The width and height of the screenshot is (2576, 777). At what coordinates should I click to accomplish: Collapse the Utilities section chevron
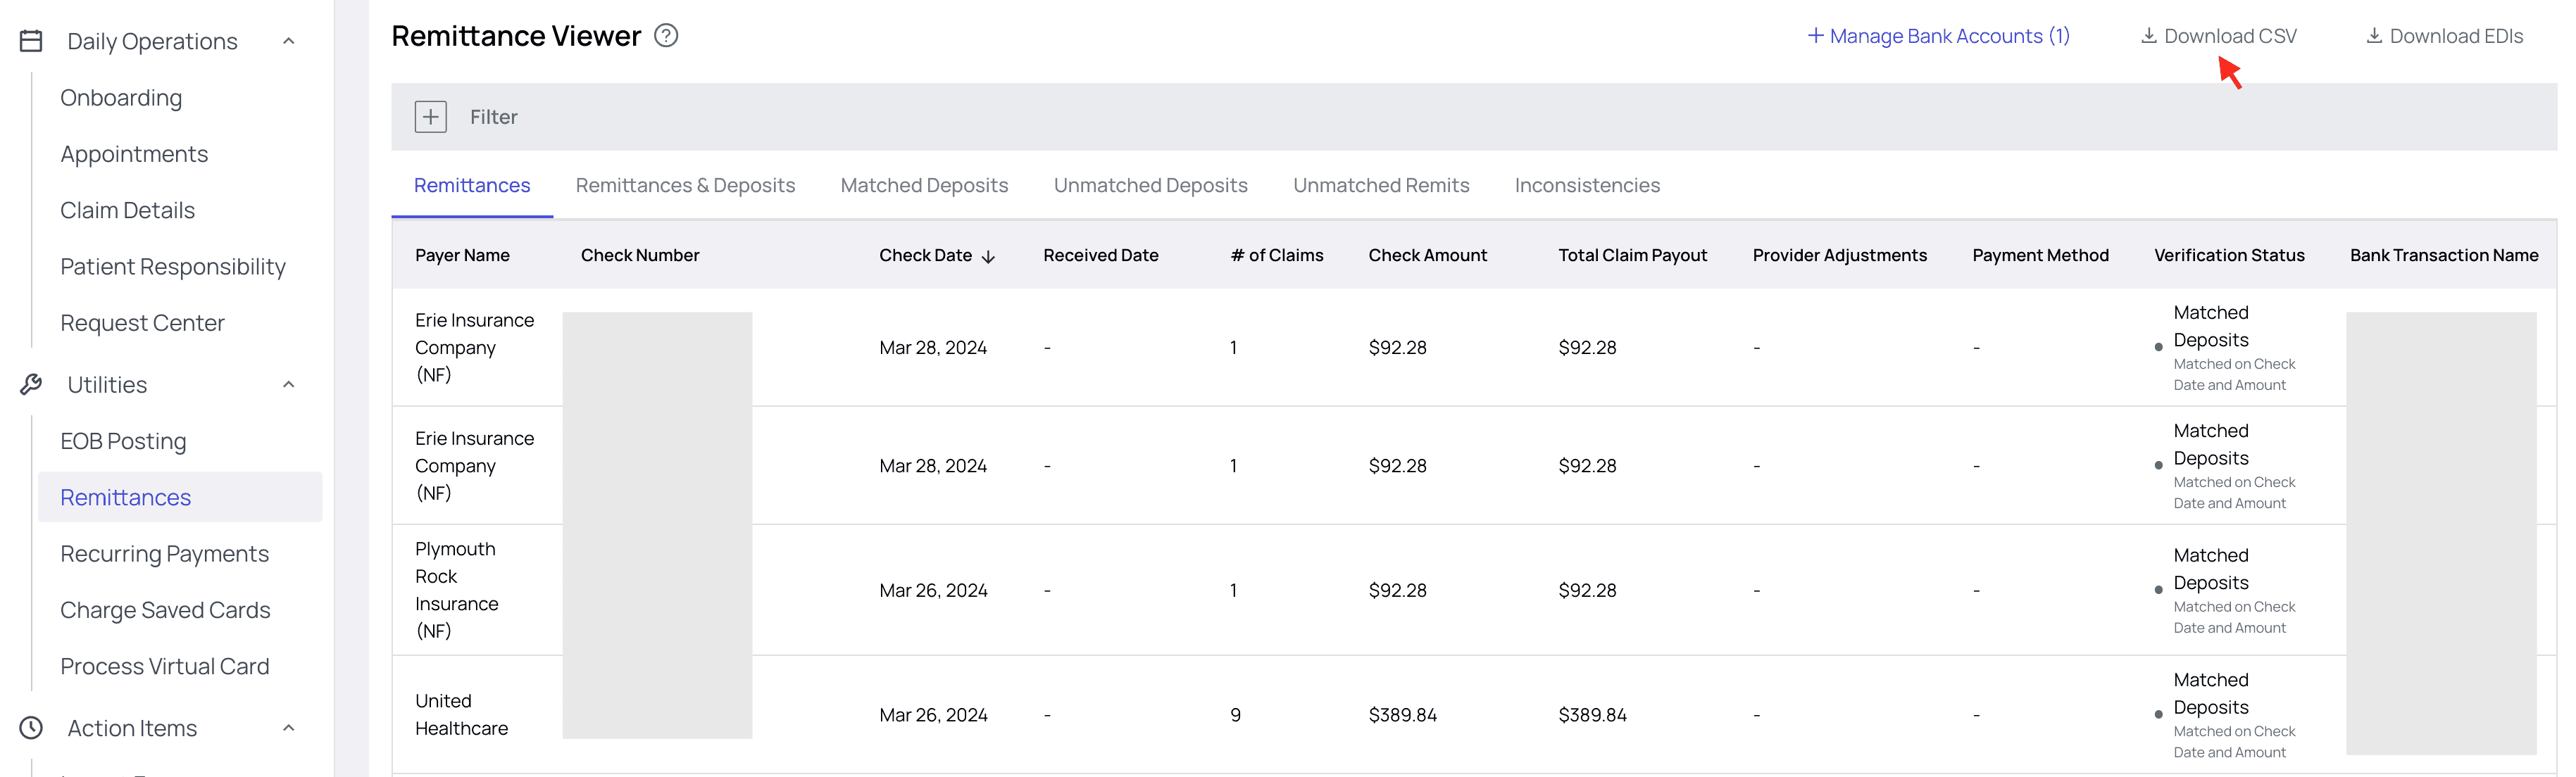[289, 385]
